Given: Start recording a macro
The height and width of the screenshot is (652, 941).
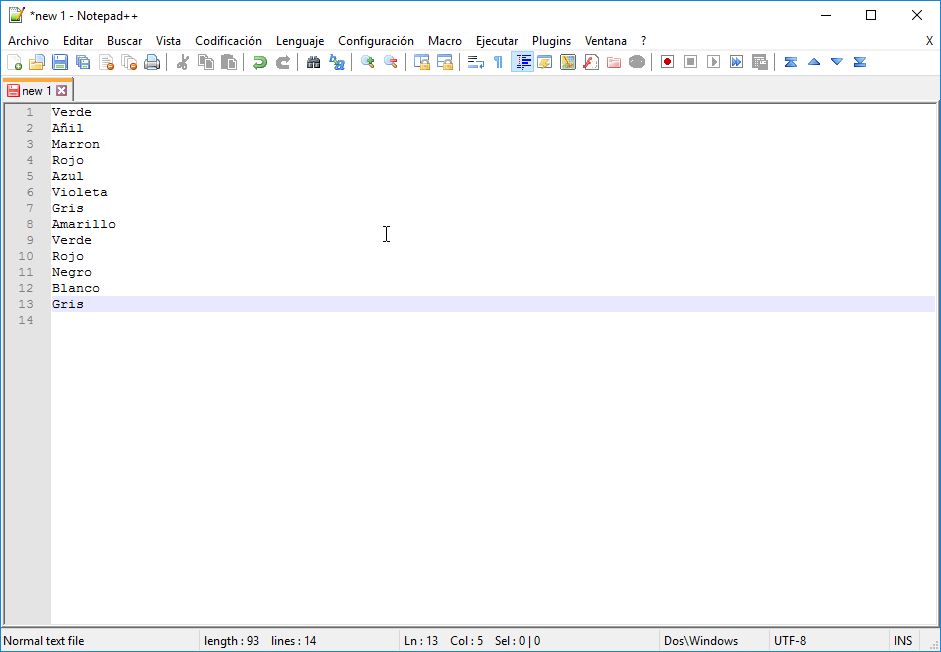Looking at the screenshot, I should click(x=666, y=61).
